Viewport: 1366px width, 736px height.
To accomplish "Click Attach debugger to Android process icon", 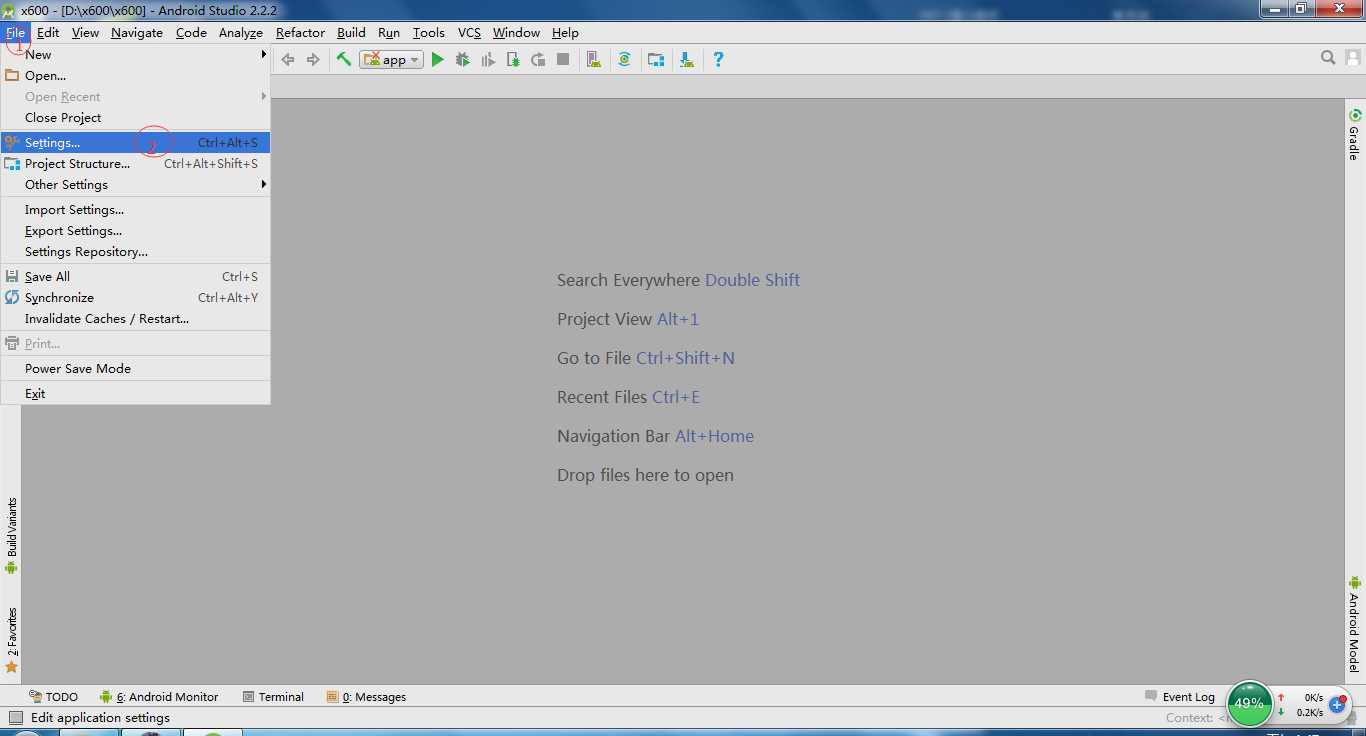I will [x=513, y=60].
